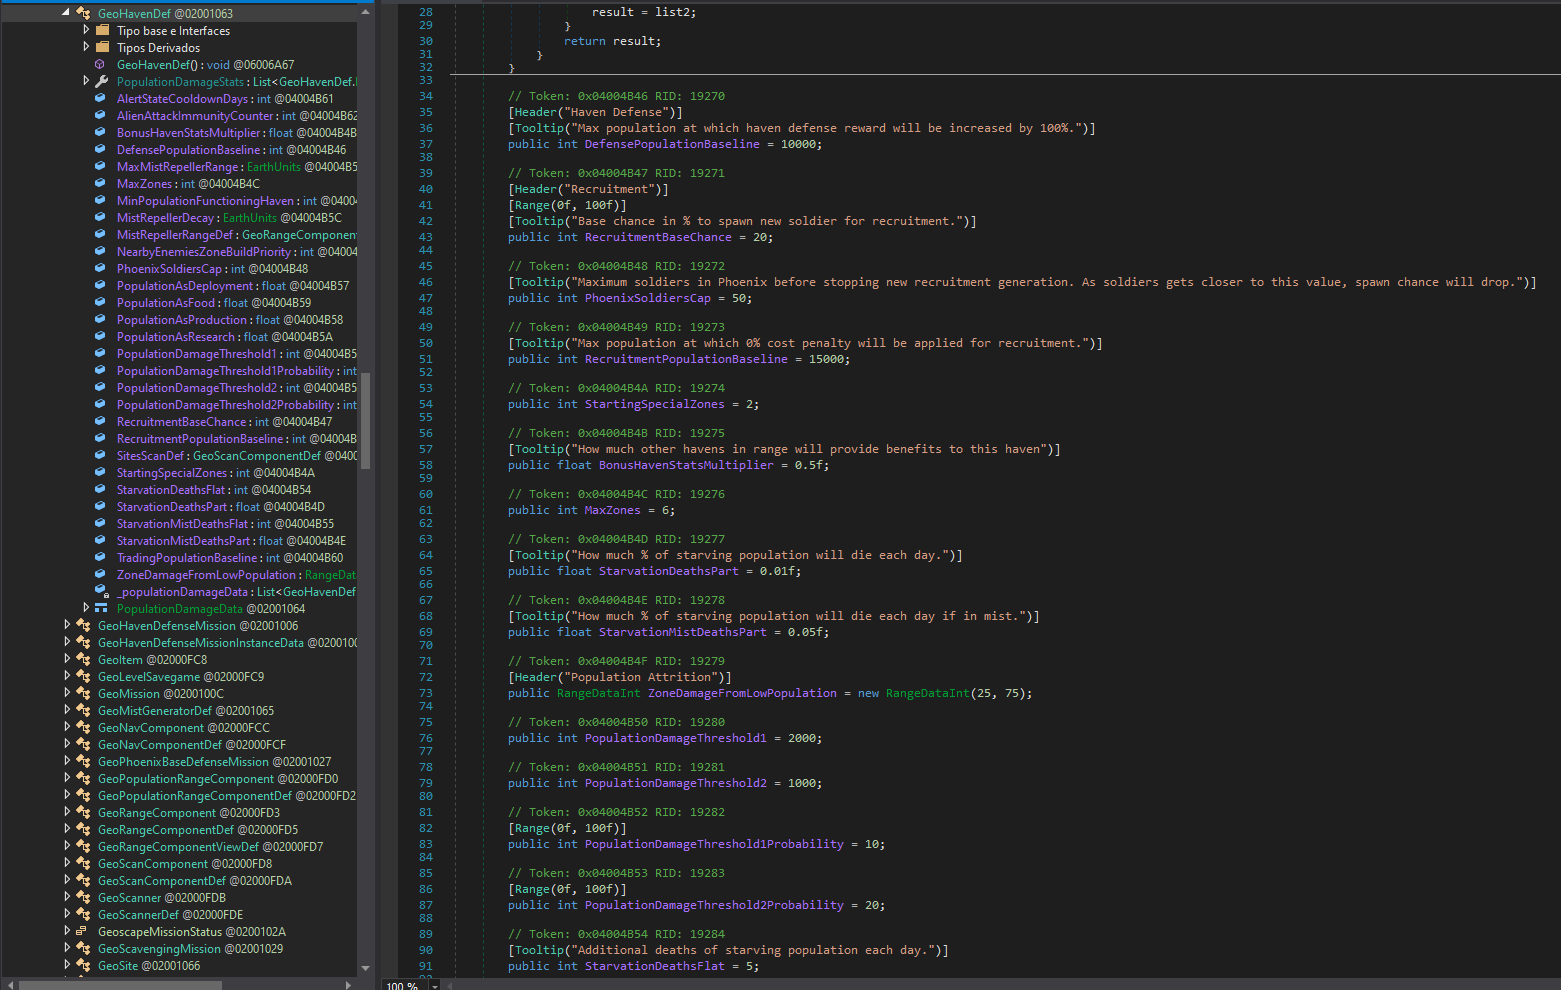The width and height of the screenshot is (1561, 990).
Task: Click the class icon of GeoNavComponent
Action: tap(83, 727)
